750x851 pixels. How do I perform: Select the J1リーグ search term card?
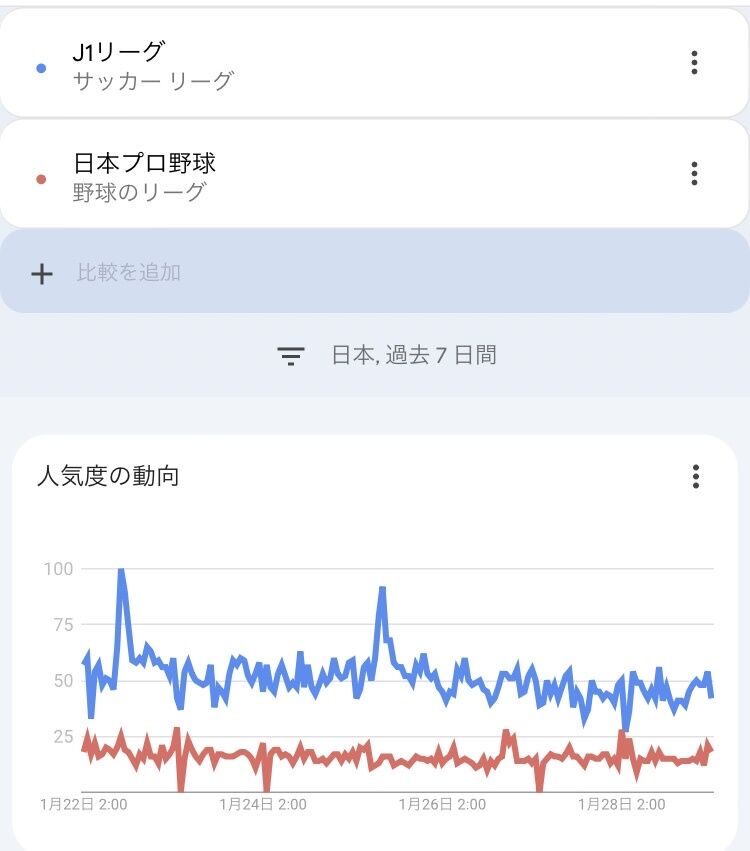[x=374, y=62]
